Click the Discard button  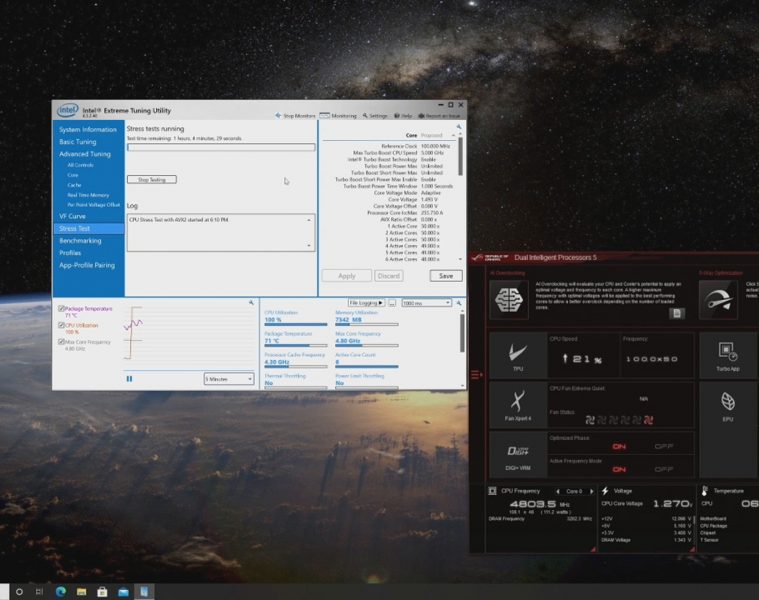(389, 276)
